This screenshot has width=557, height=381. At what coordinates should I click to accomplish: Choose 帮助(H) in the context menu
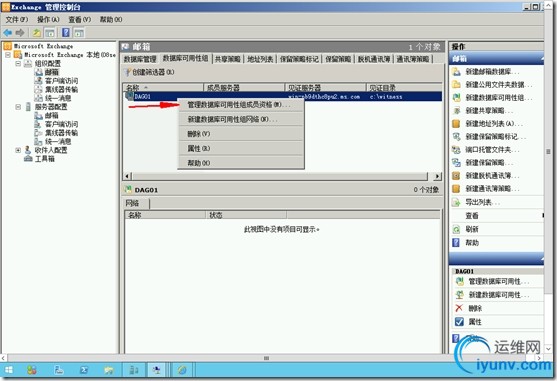(241, 163)
